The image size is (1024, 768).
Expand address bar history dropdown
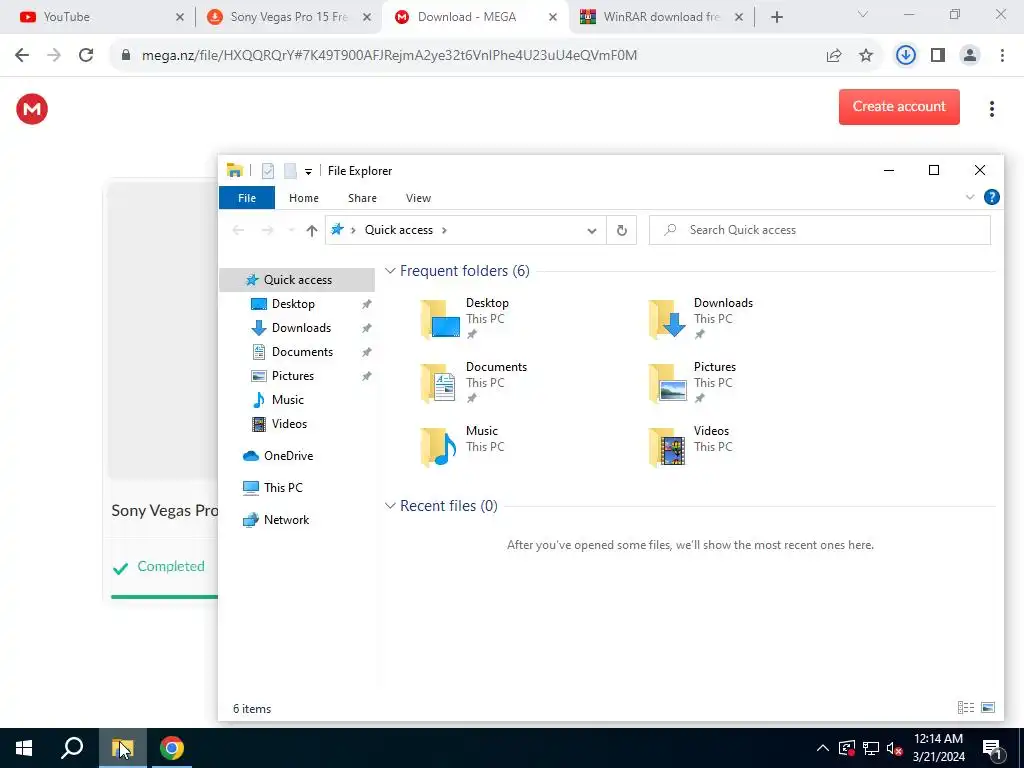[x=592, y=230]
